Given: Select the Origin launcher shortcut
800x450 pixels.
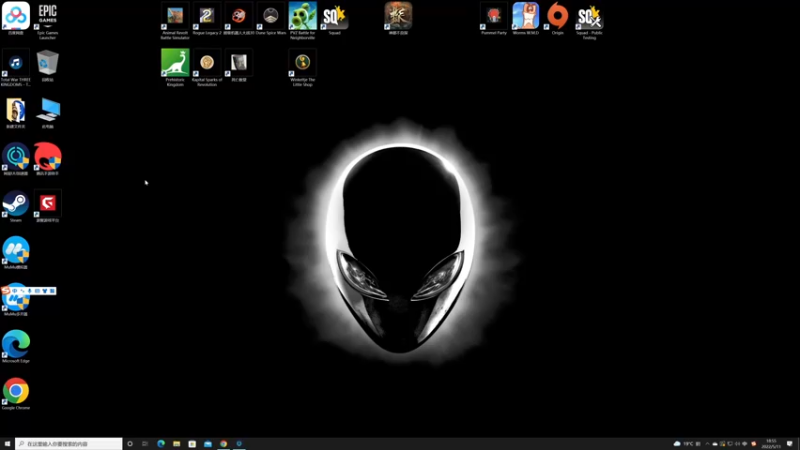Looking at the screenshot, I should pos(558,18).
